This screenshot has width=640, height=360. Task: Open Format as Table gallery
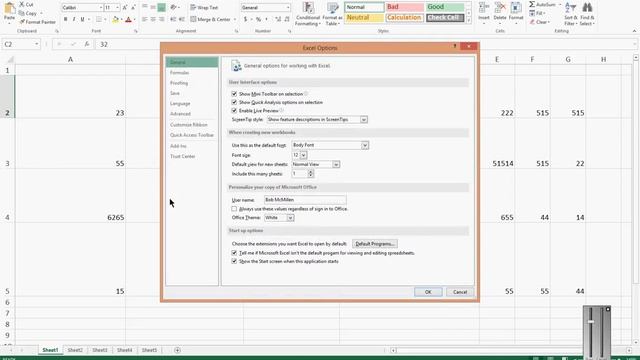point(332,13)
